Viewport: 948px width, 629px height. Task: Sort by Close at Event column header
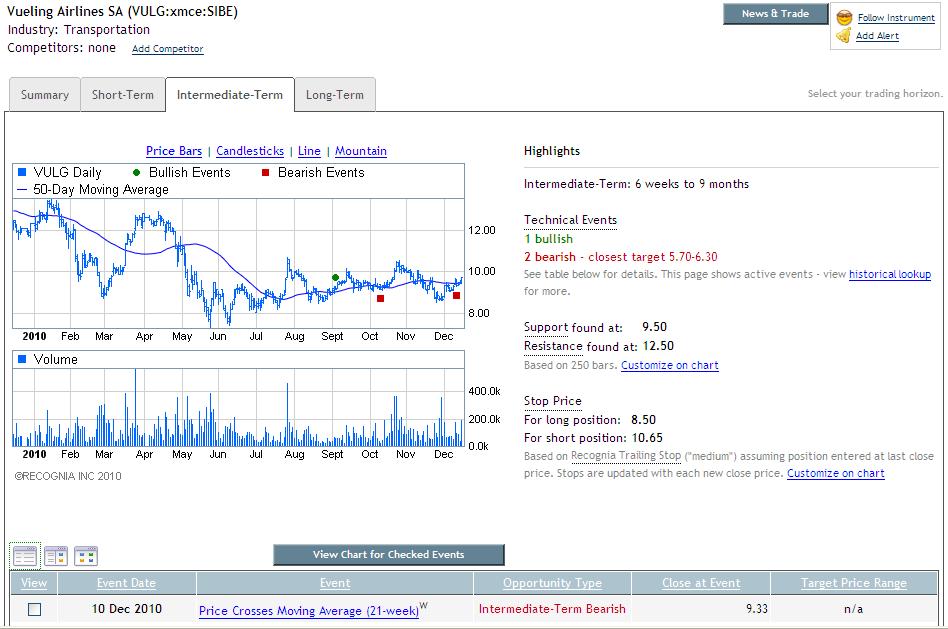point(701,583)
